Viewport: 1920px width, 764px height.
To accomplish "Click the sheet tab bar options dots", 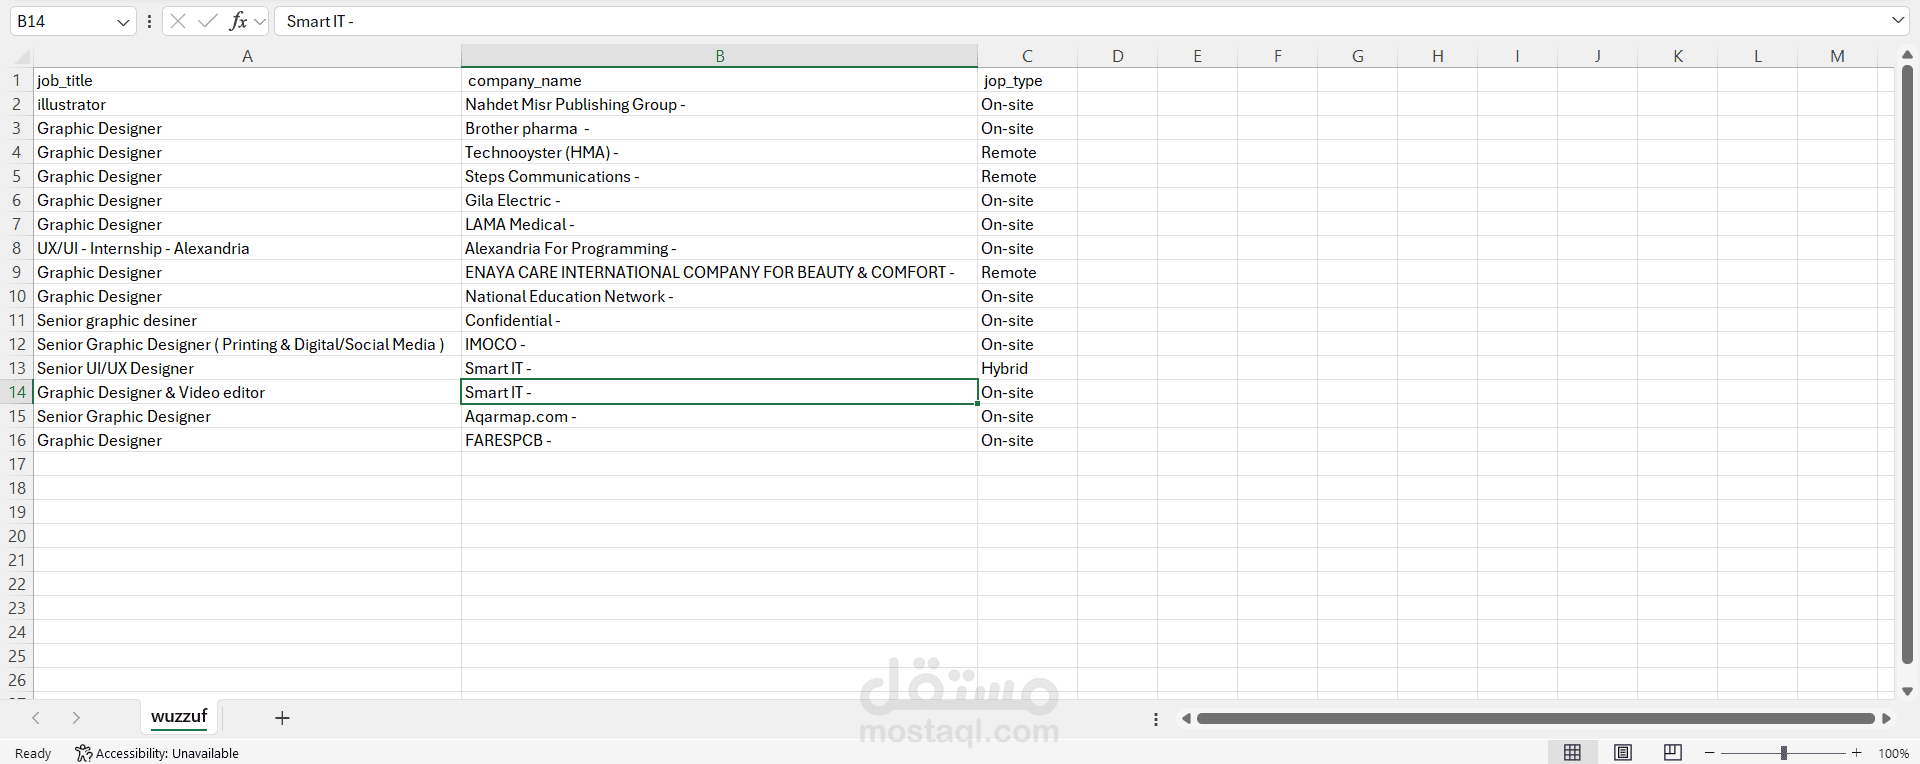I will [1156, 719].
